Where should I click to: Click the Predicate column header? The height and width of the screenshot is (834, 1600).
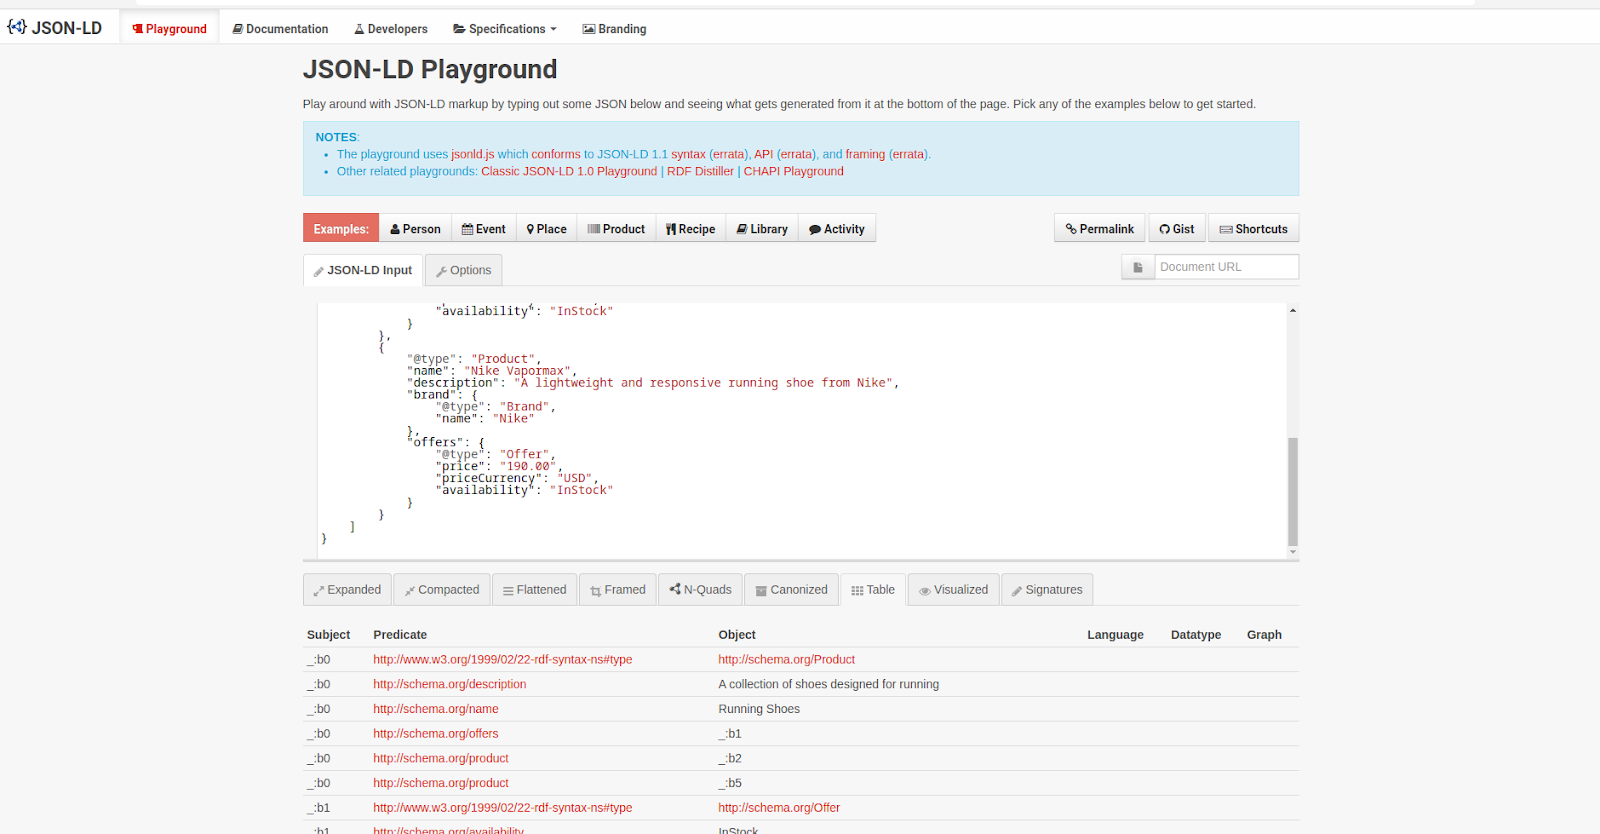pyautogui.click(x=400, y=635)
